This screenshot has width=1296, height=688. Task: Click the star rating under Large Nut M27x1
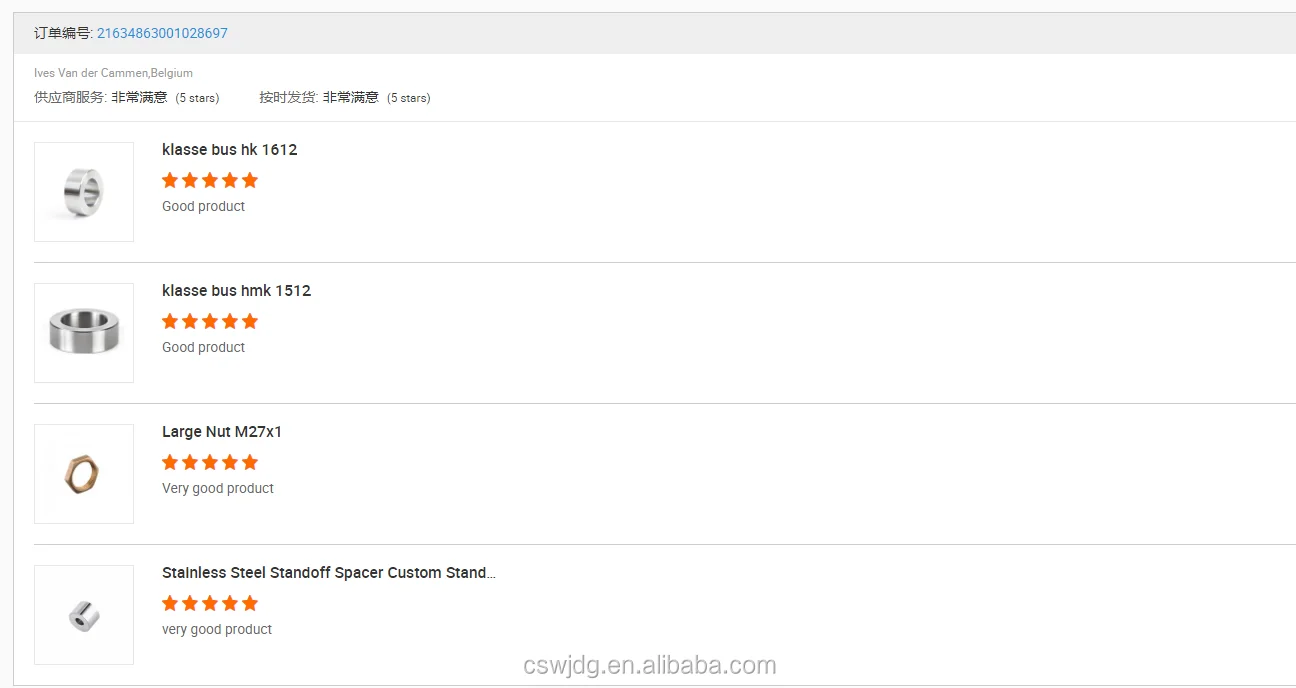tap(210, 462)
